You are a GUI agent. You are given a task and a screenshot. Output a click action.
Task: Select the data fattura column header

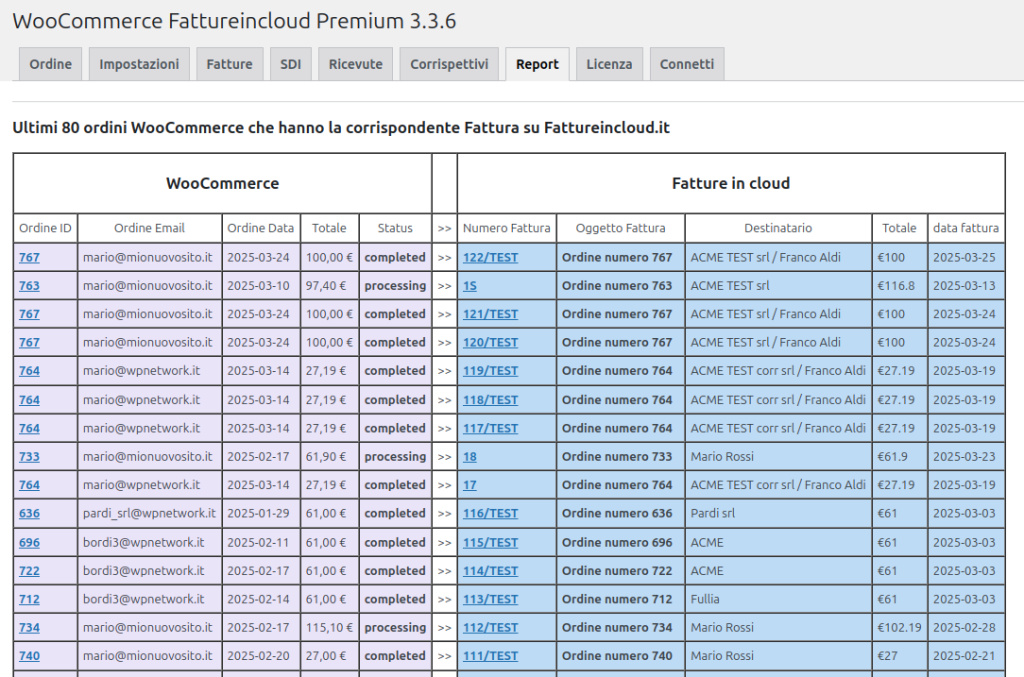[966, 228]
